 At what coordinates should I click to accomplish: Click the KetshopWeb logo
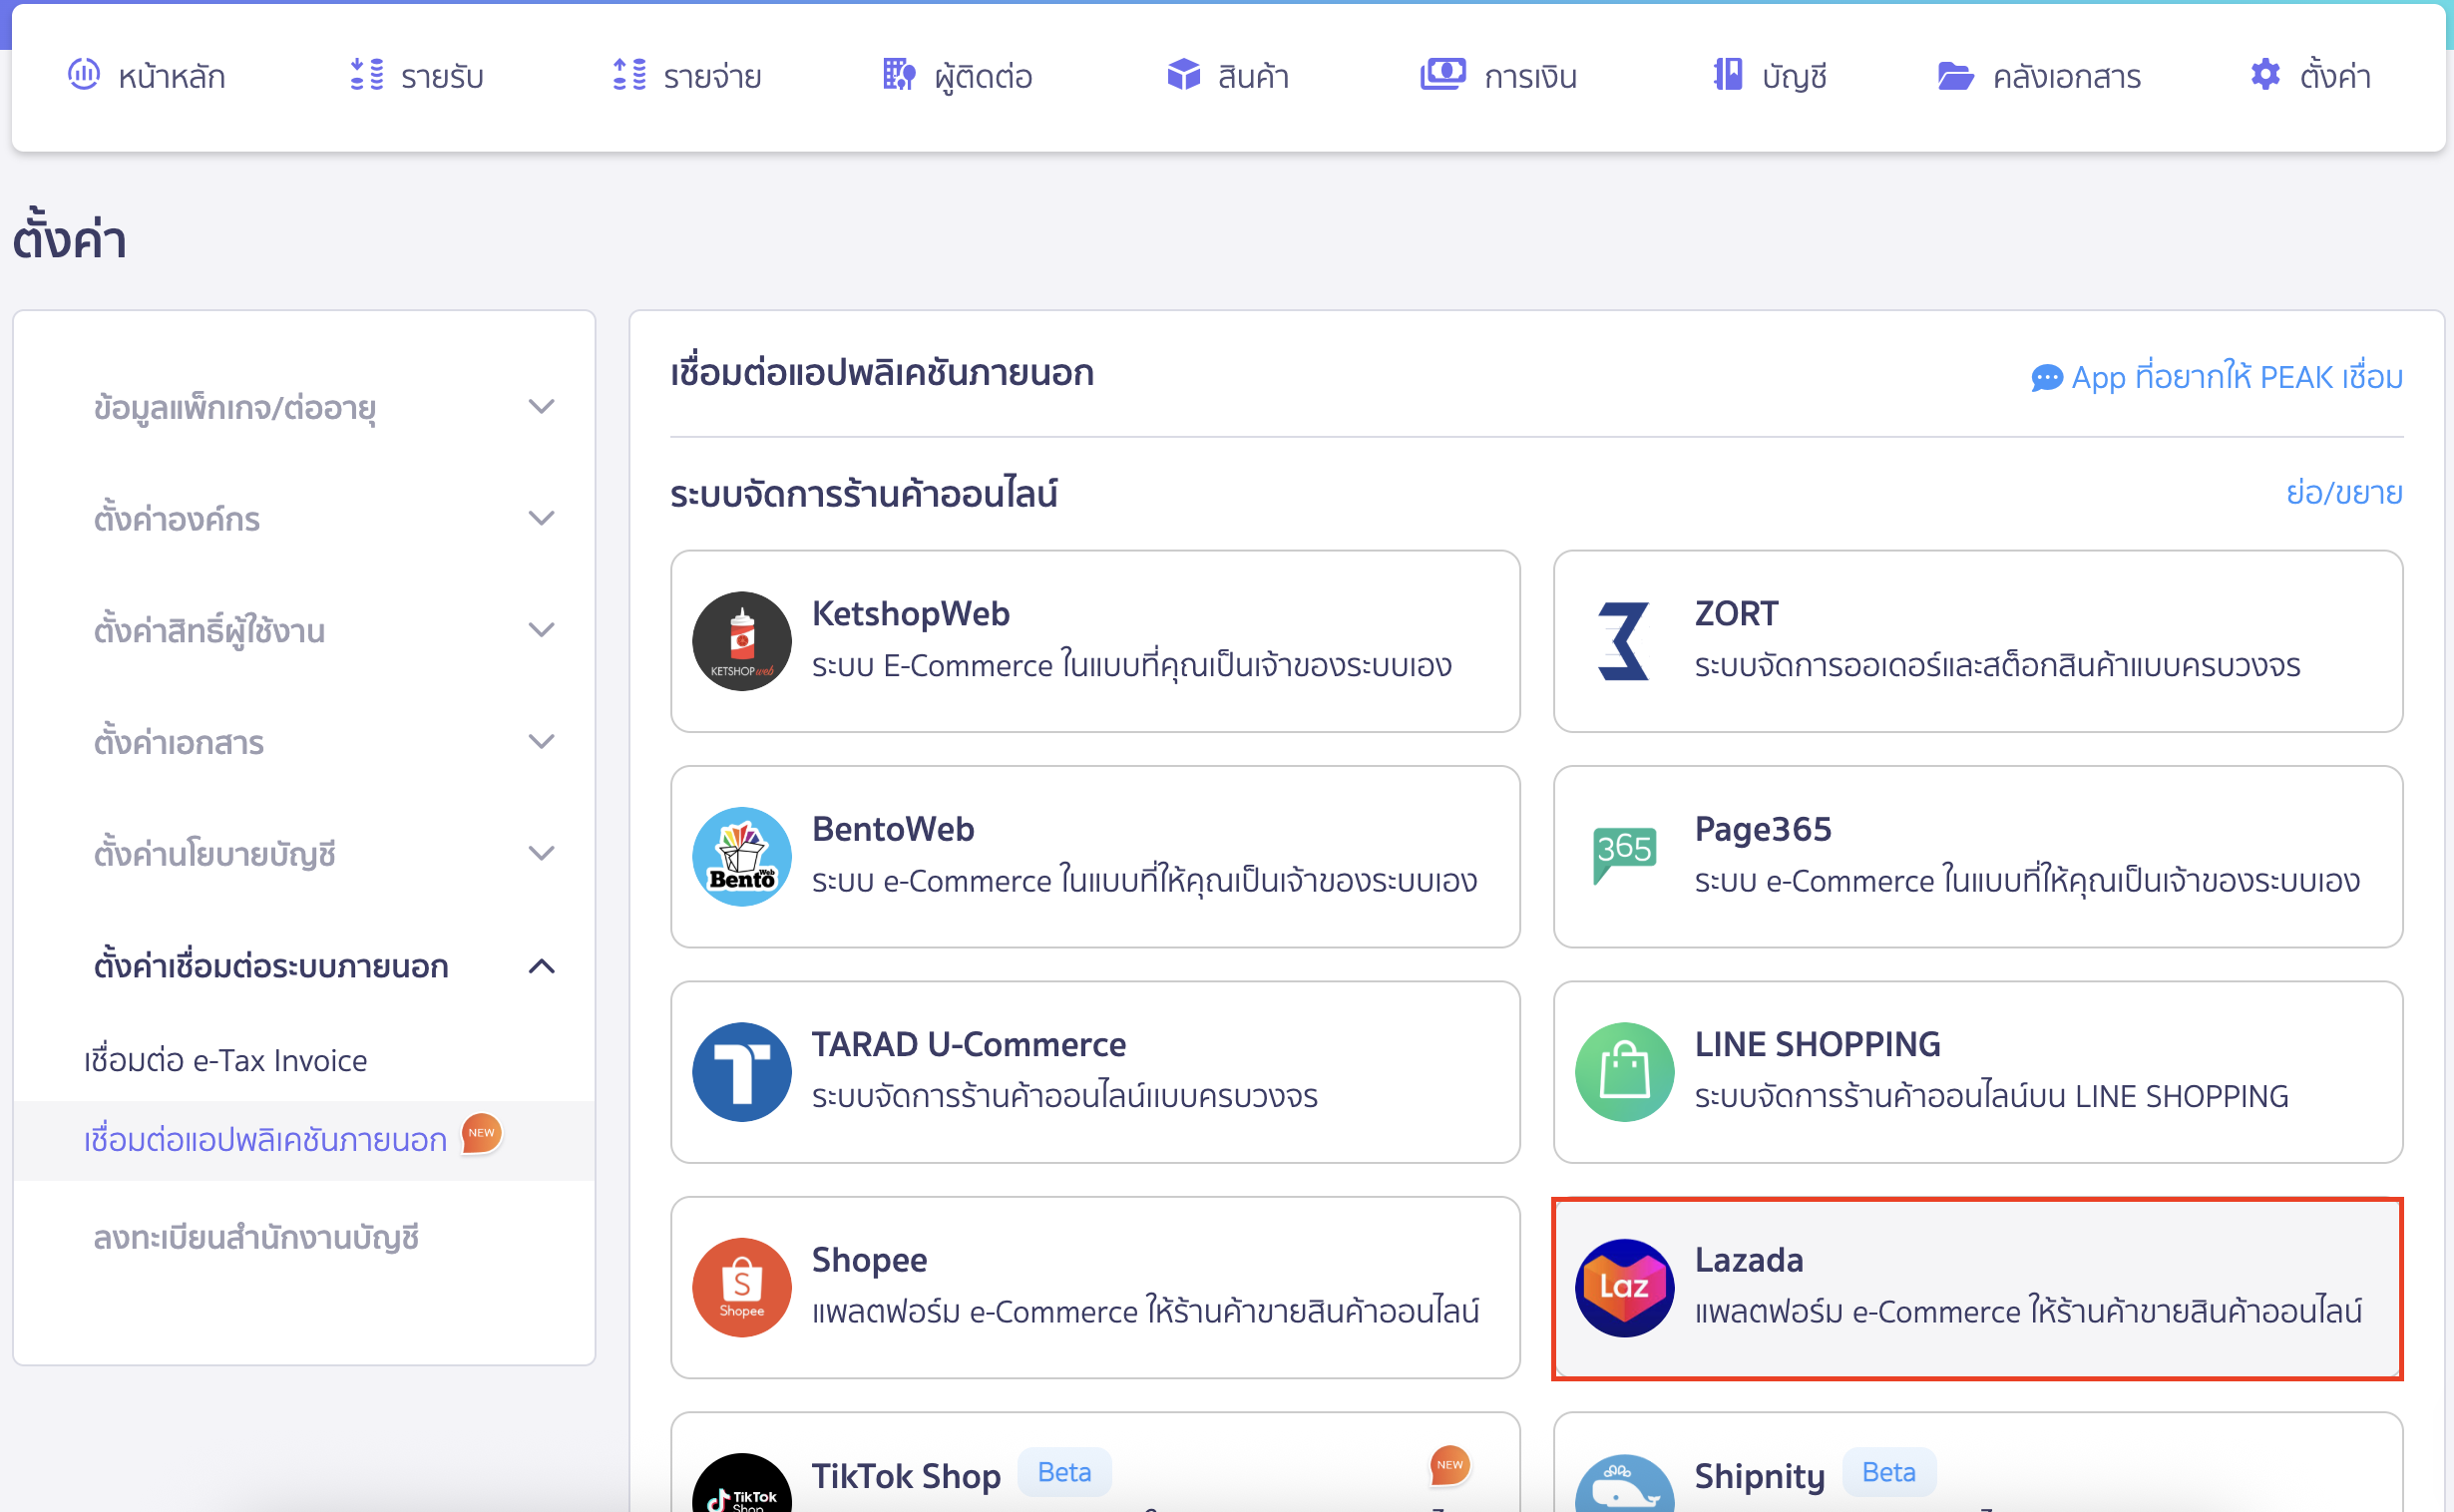742,641
